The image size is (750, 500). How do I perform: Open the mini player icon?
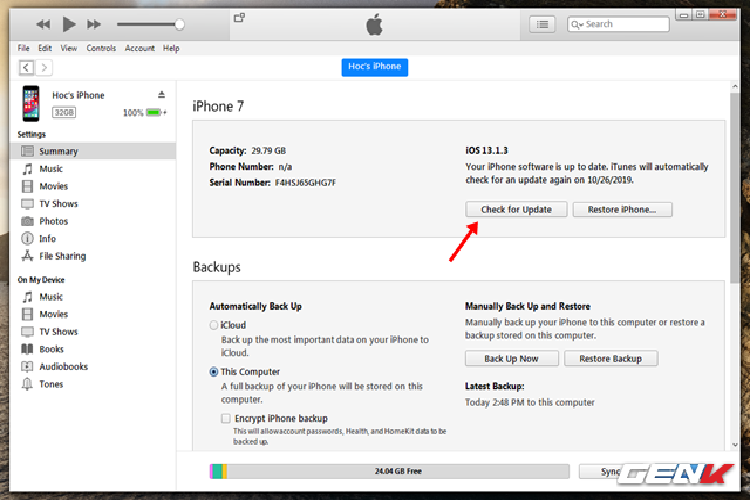[x=239, y=18]
